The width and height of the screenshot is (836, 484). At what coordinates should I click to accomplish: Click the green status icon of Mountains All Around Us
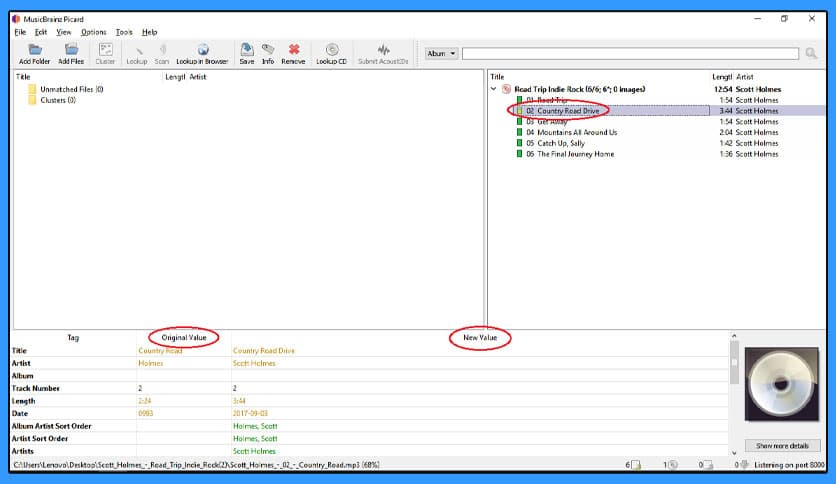click(x=519, y=132)
